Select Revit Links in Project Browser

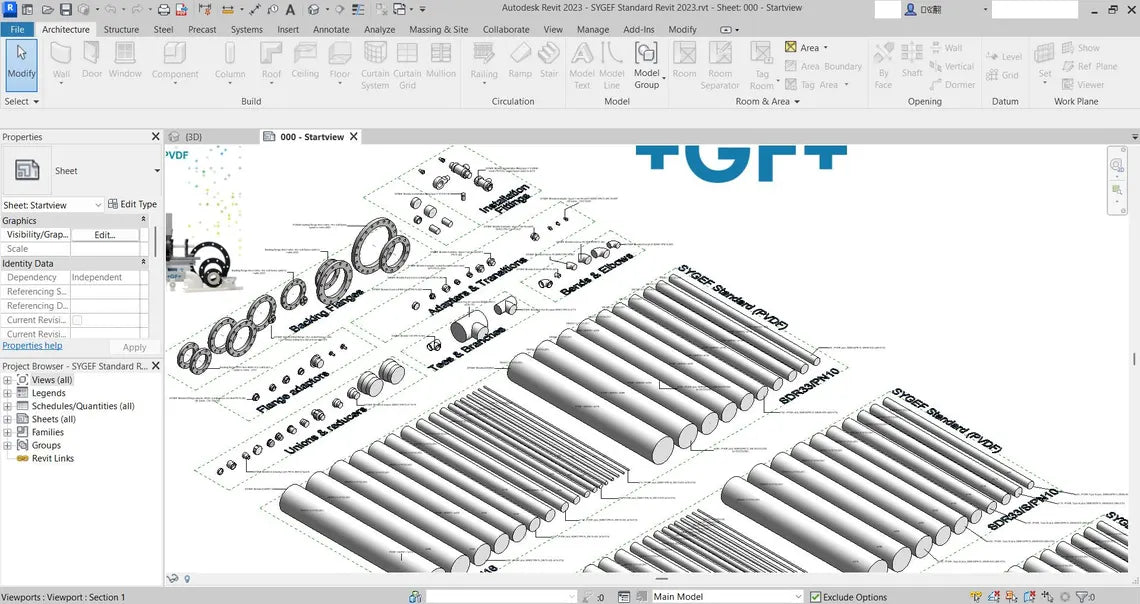click(52, 459)
